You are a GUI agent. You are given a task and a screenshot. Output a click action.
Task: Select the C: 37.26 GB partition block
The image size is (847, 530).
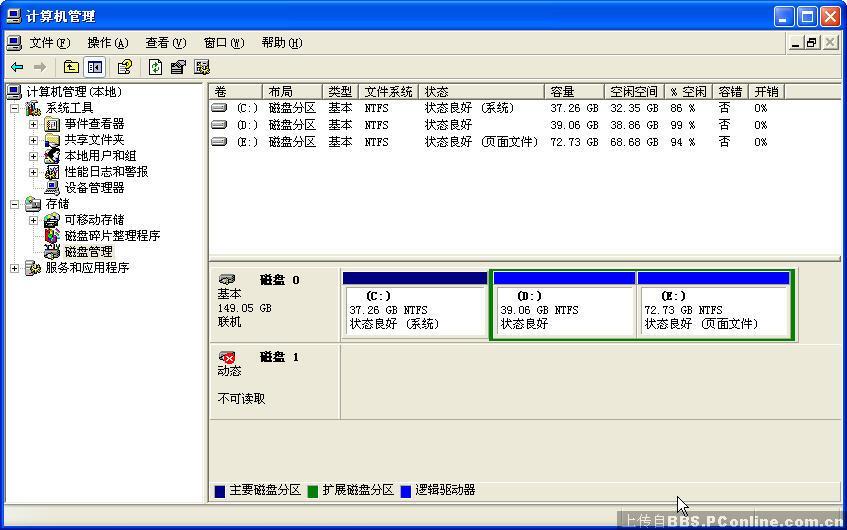415,306
